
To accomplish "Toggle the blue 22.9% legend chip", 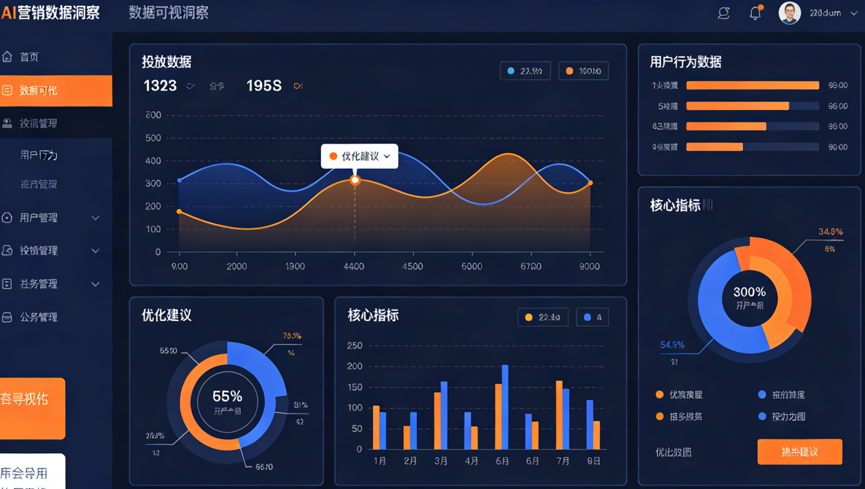I will (525, 71).
